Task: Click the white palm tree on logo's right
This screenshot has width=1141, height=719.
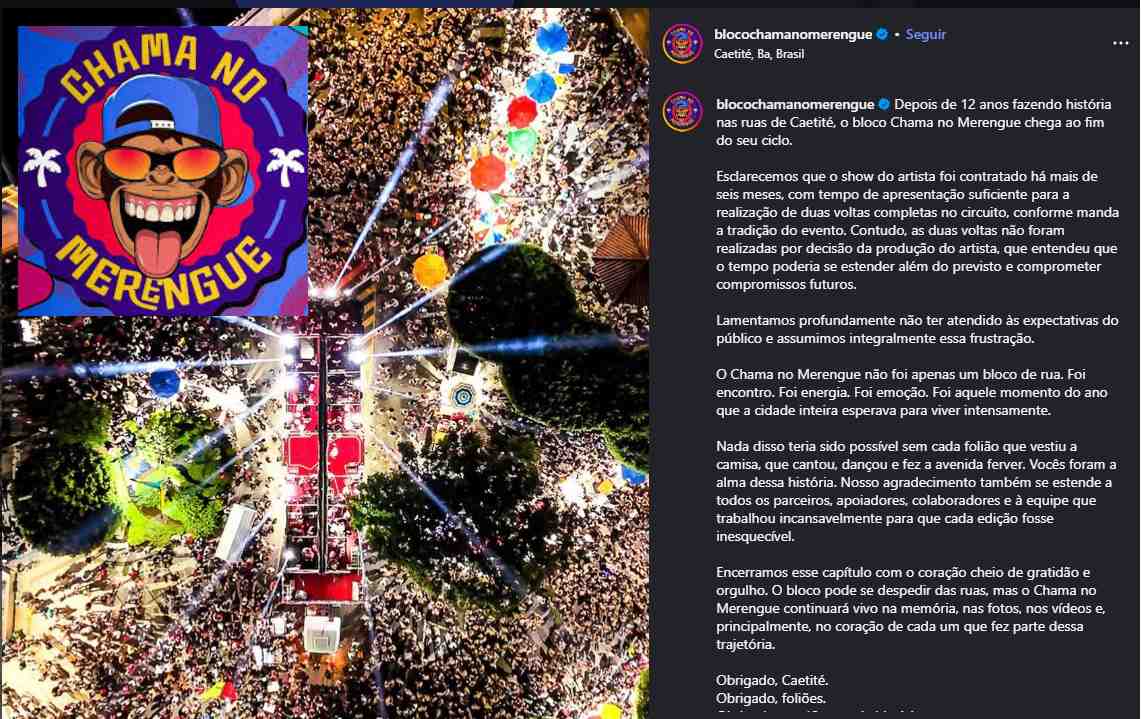Action: tap(285, 166)
